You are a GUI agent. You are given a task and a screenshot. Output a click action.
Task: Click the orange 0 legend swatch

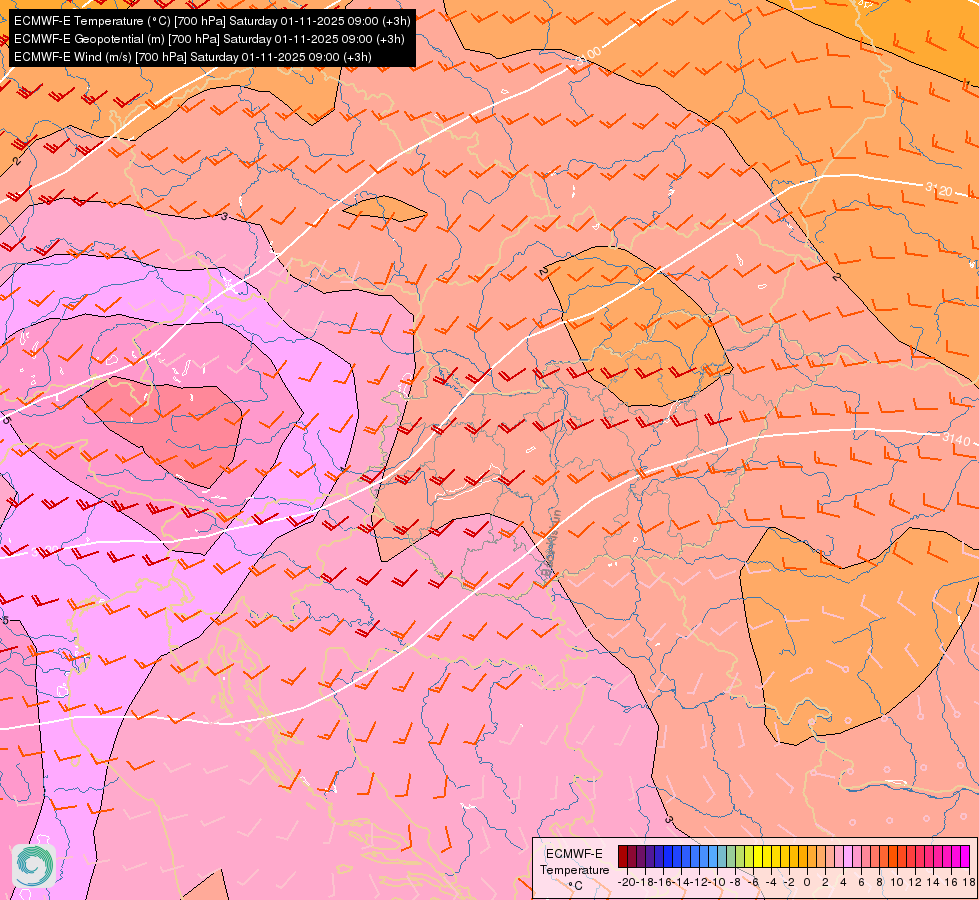click(x=812, y=856)
